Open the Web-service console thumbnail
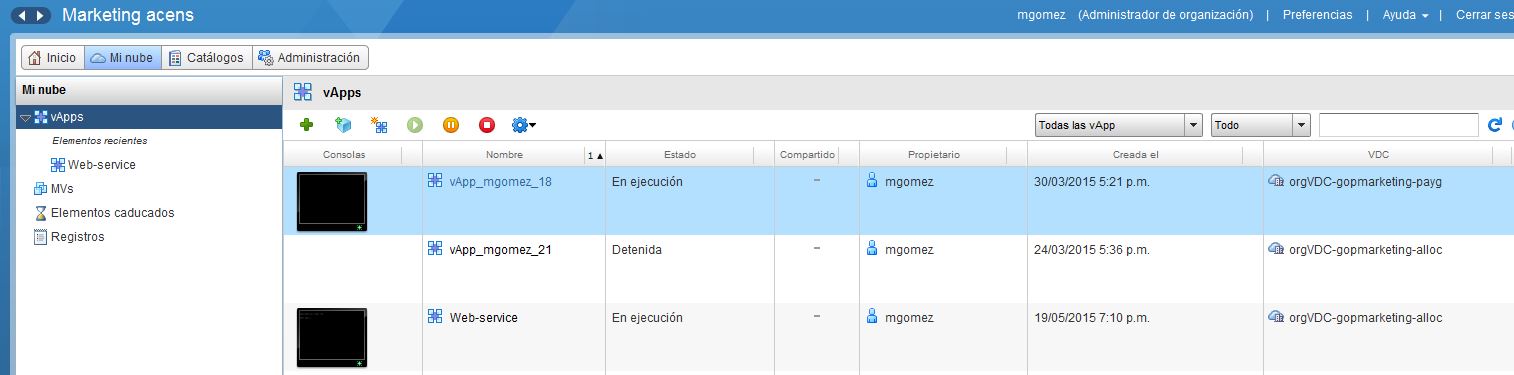Viewport: 1514px width, 375px height. click(331, 338)
